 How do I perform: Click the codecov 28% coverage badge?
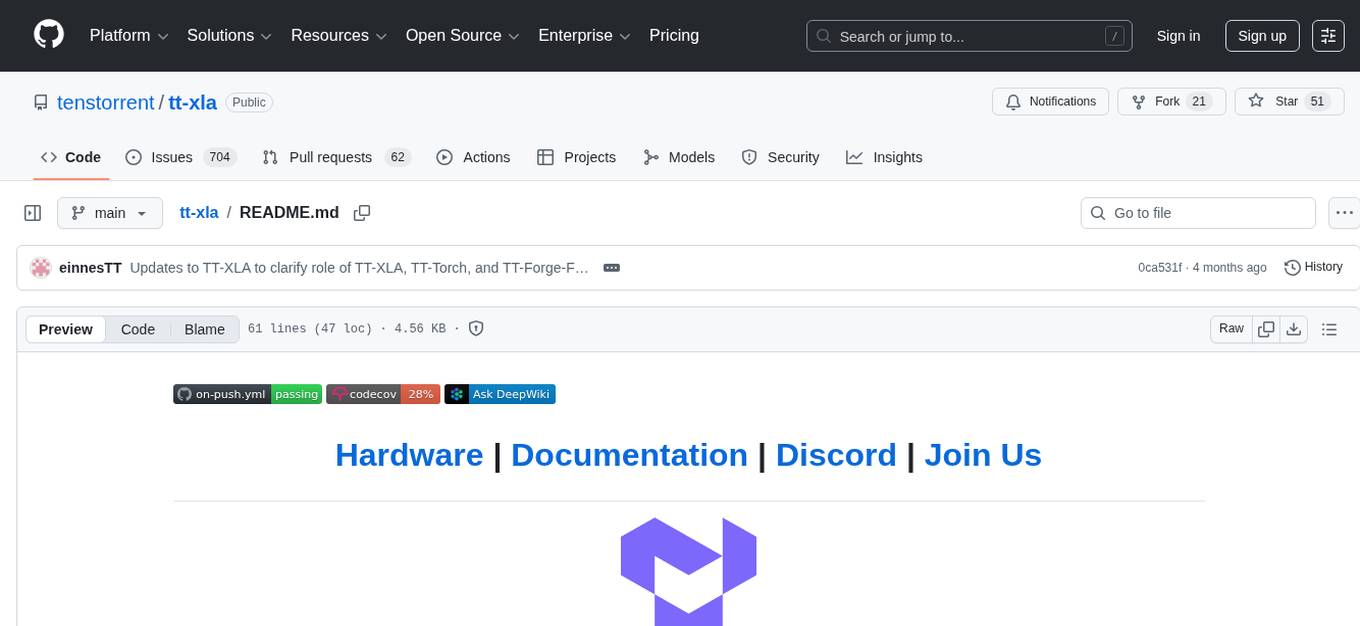tap(383, 393)
